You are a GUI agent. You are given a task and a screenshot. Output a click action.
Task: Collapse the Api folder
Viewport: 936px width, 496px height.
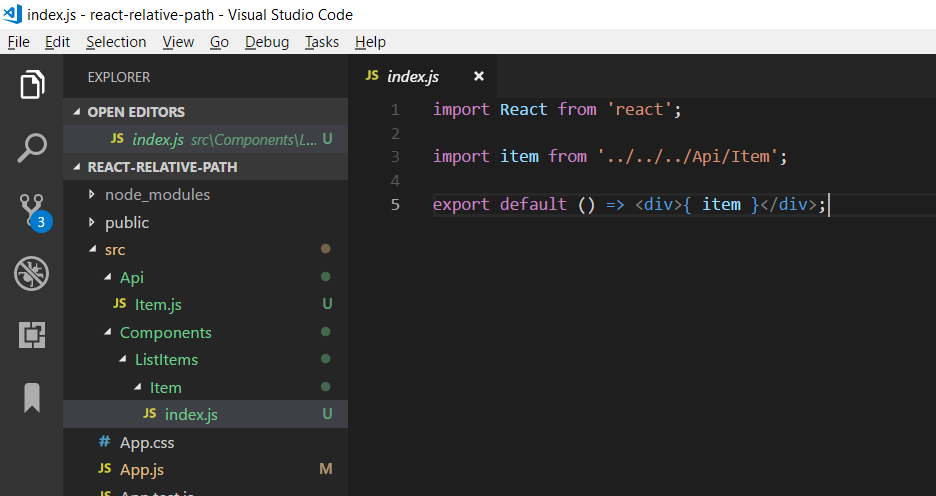(x=107, y=277)
